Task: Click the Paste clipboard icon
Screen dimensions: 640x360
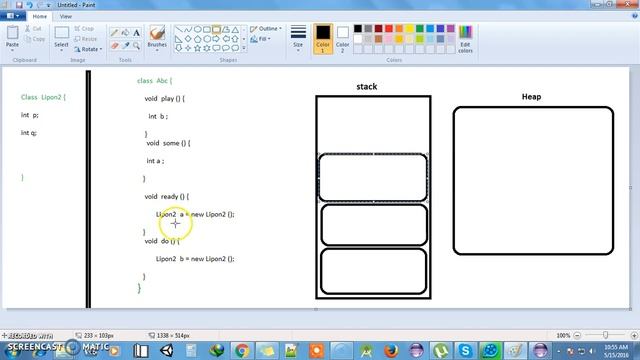Action: pyautogui.click(x=12, y=33)
